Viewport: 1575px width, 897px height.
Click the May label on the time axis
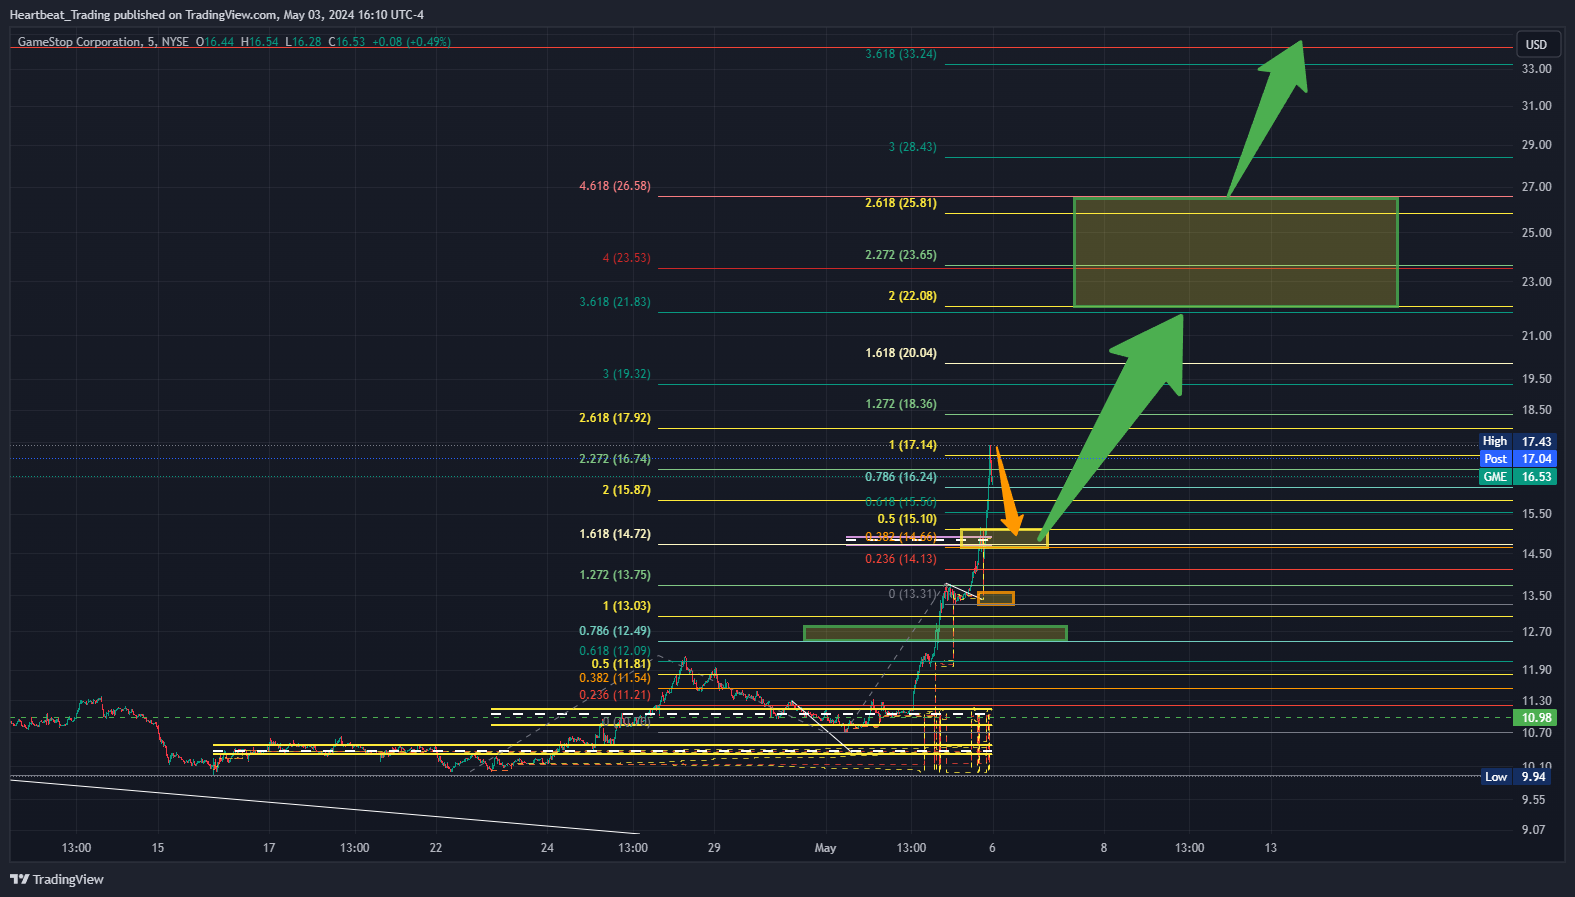point(826,848)
